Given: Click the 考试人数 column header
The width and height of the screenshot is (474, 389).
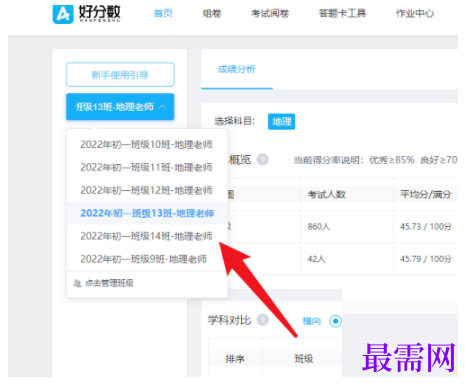Looking at the screenshot, I should click(x=327, y=194).
